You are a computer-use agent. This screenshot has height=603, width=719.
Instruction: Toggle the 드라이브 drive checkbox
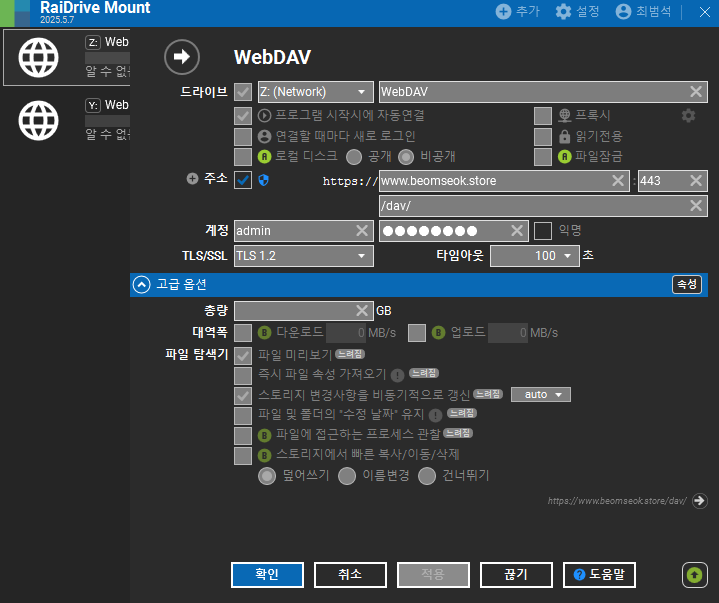point(243,92)
